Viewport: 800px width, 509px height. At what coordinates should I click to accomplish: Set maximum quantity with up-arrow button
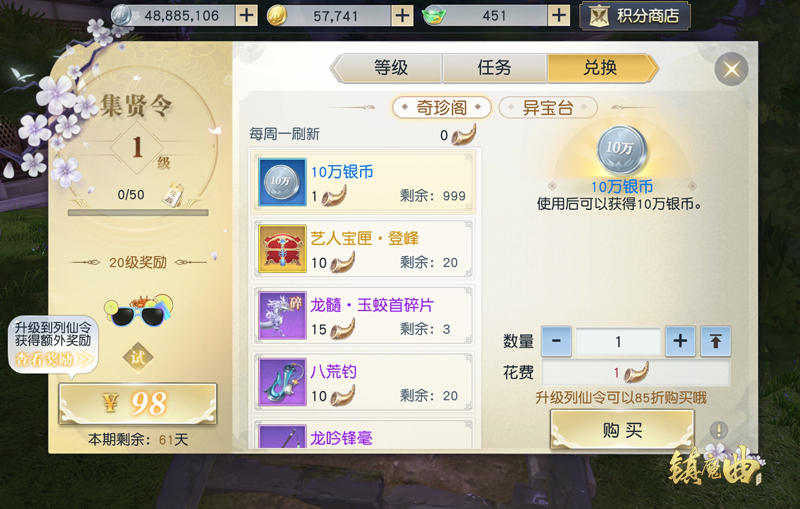click(715, 341)
